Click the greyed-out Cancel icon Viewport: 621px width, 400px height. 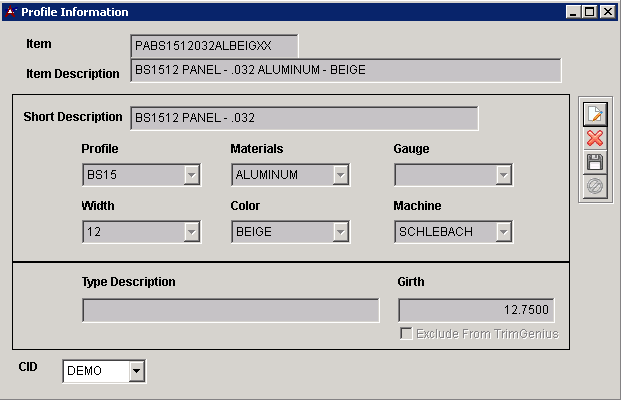595,186
